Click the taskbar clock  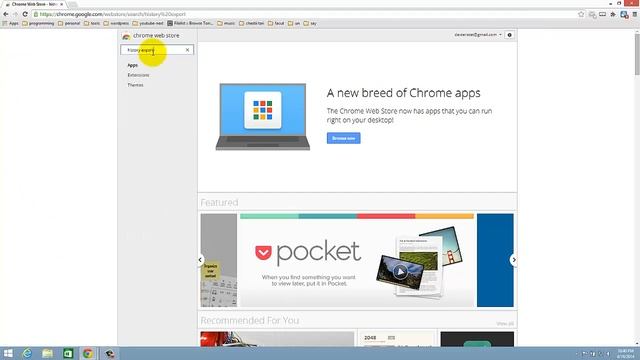click(625, 353)
